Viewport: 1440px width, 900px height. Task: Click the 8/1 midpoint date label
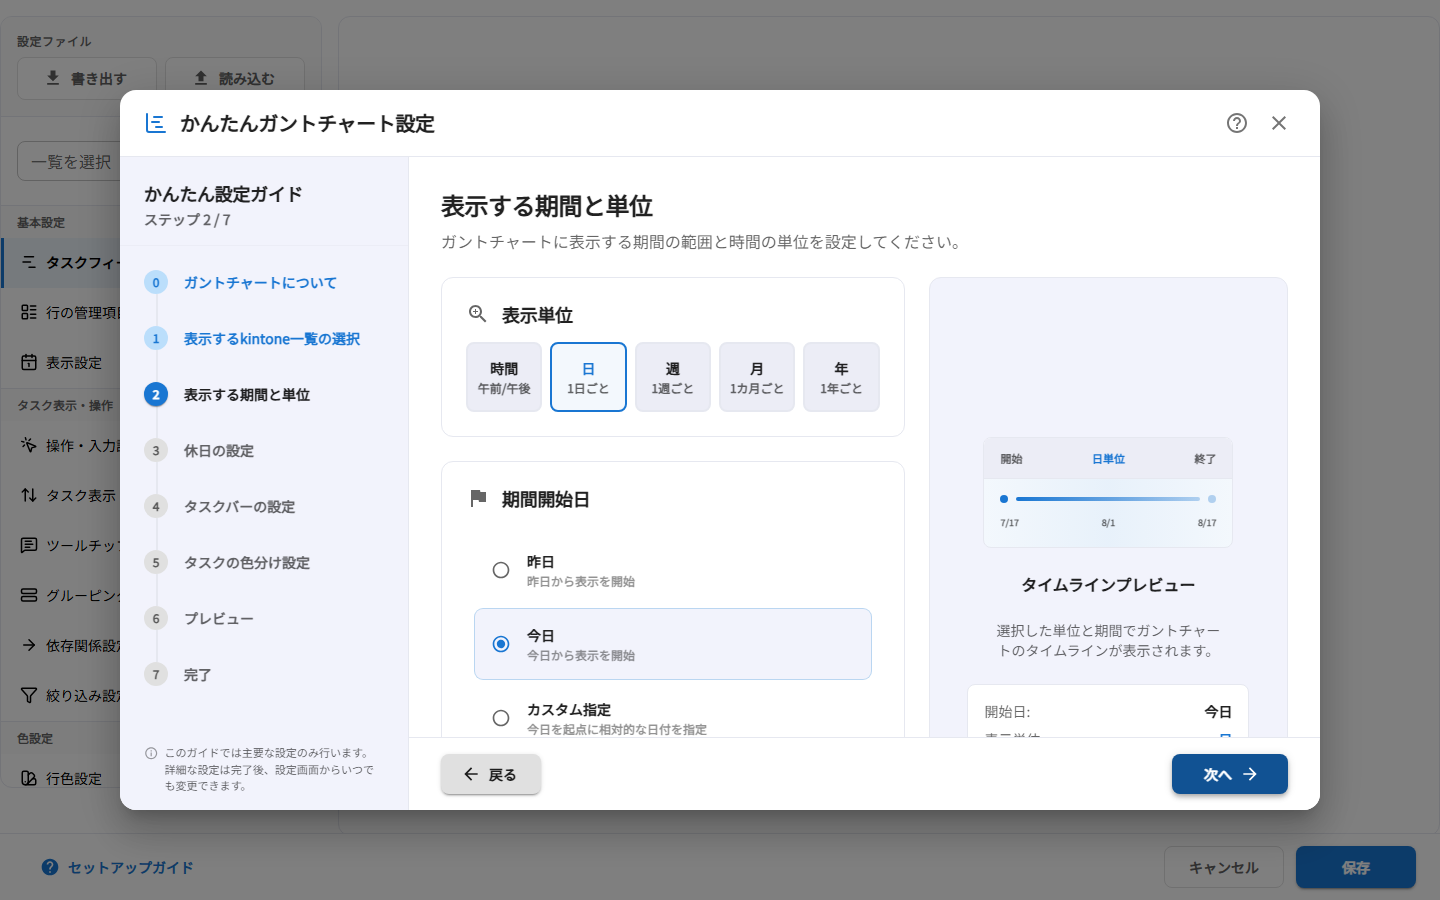pyautogui.click(x=1108, y=523)
